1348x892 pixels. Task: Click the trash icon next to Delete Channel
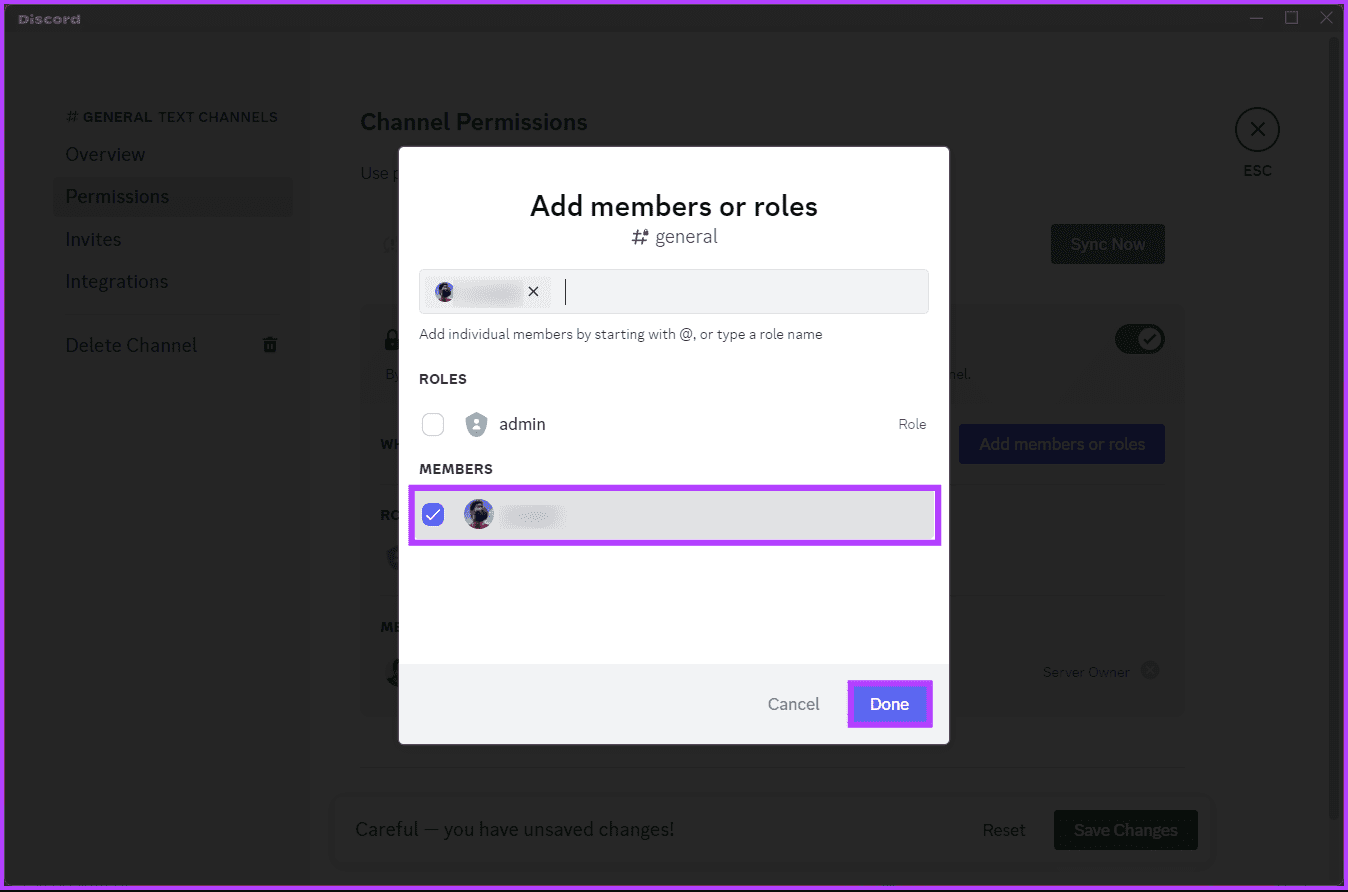click(x=269, y=344)
